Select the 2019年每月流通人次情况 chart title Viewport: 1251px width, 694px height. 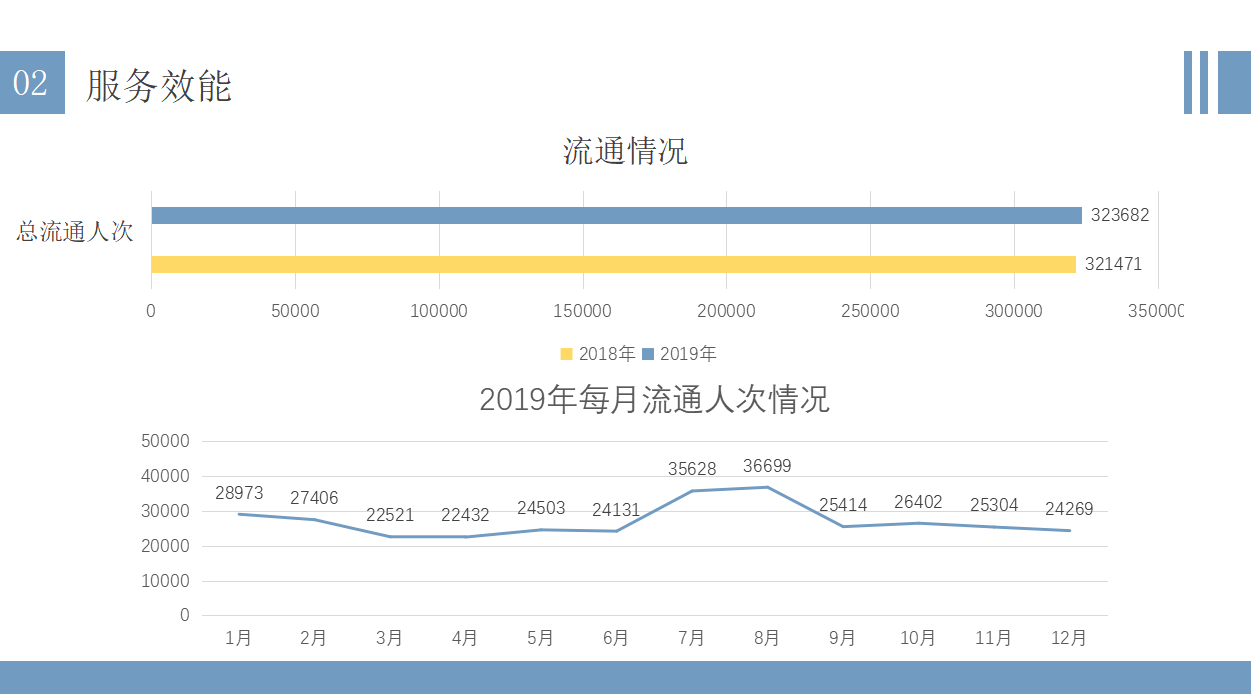[654, 400]
